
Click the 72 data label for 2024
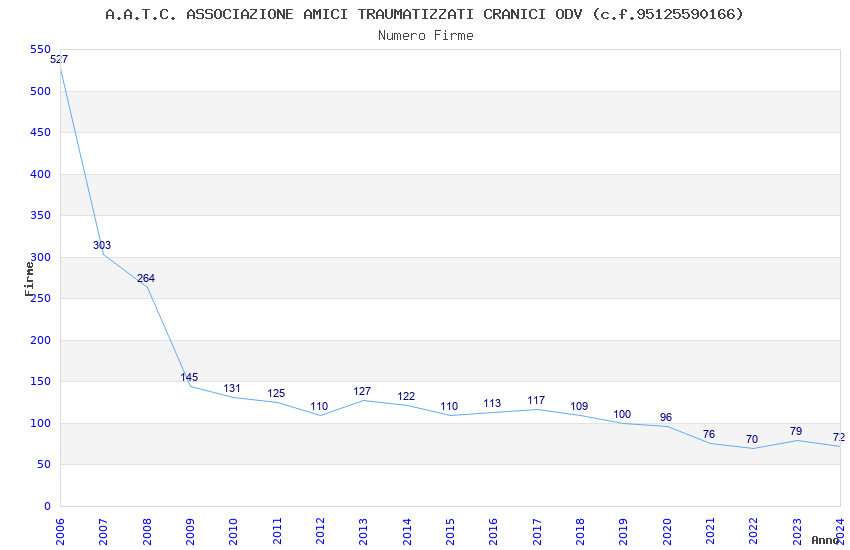tap(839, 437)
